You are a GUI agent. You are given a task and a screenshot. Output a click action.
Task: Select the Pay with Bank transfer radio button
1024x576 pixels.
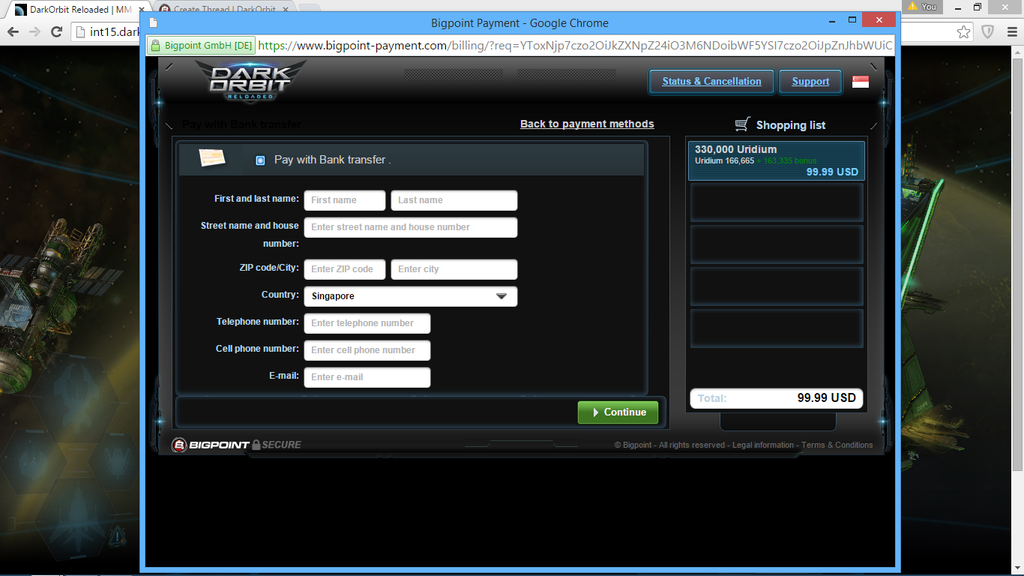pyautogui.click(x=260, y=160)
